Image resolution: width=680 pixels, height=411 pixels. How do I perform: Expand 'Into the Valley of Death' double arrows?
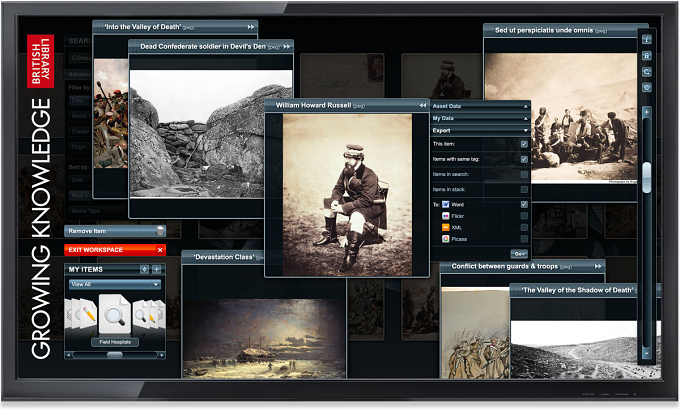[251, 27]
